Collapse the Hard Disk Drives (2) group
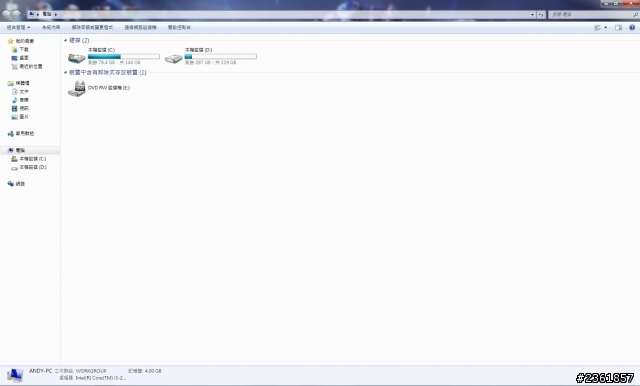640x386 pixels. (x=65, y=40)
